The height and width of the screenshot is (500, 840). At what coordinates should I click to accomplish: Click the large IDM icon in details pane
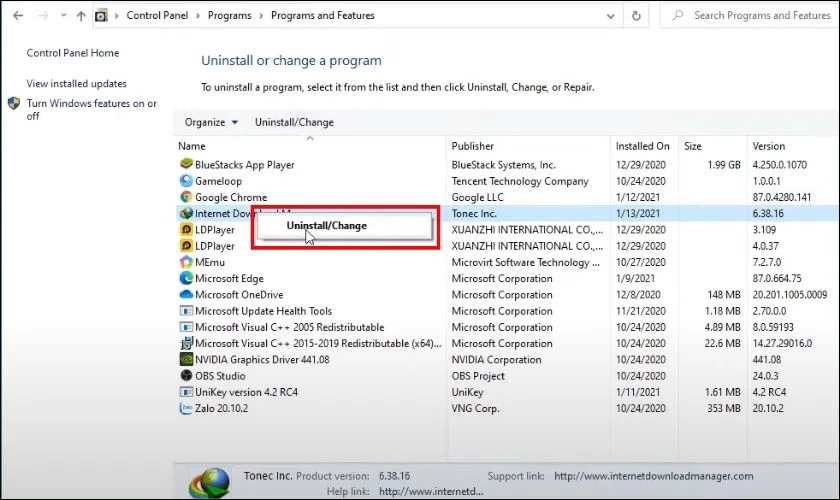click(209, 482)
